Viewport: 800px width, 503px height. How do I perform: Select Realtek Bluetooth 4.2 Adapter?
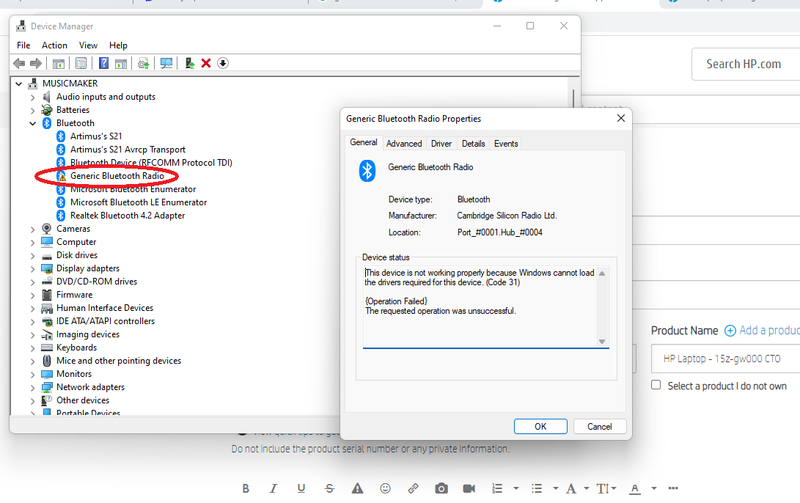coord(128,216)
